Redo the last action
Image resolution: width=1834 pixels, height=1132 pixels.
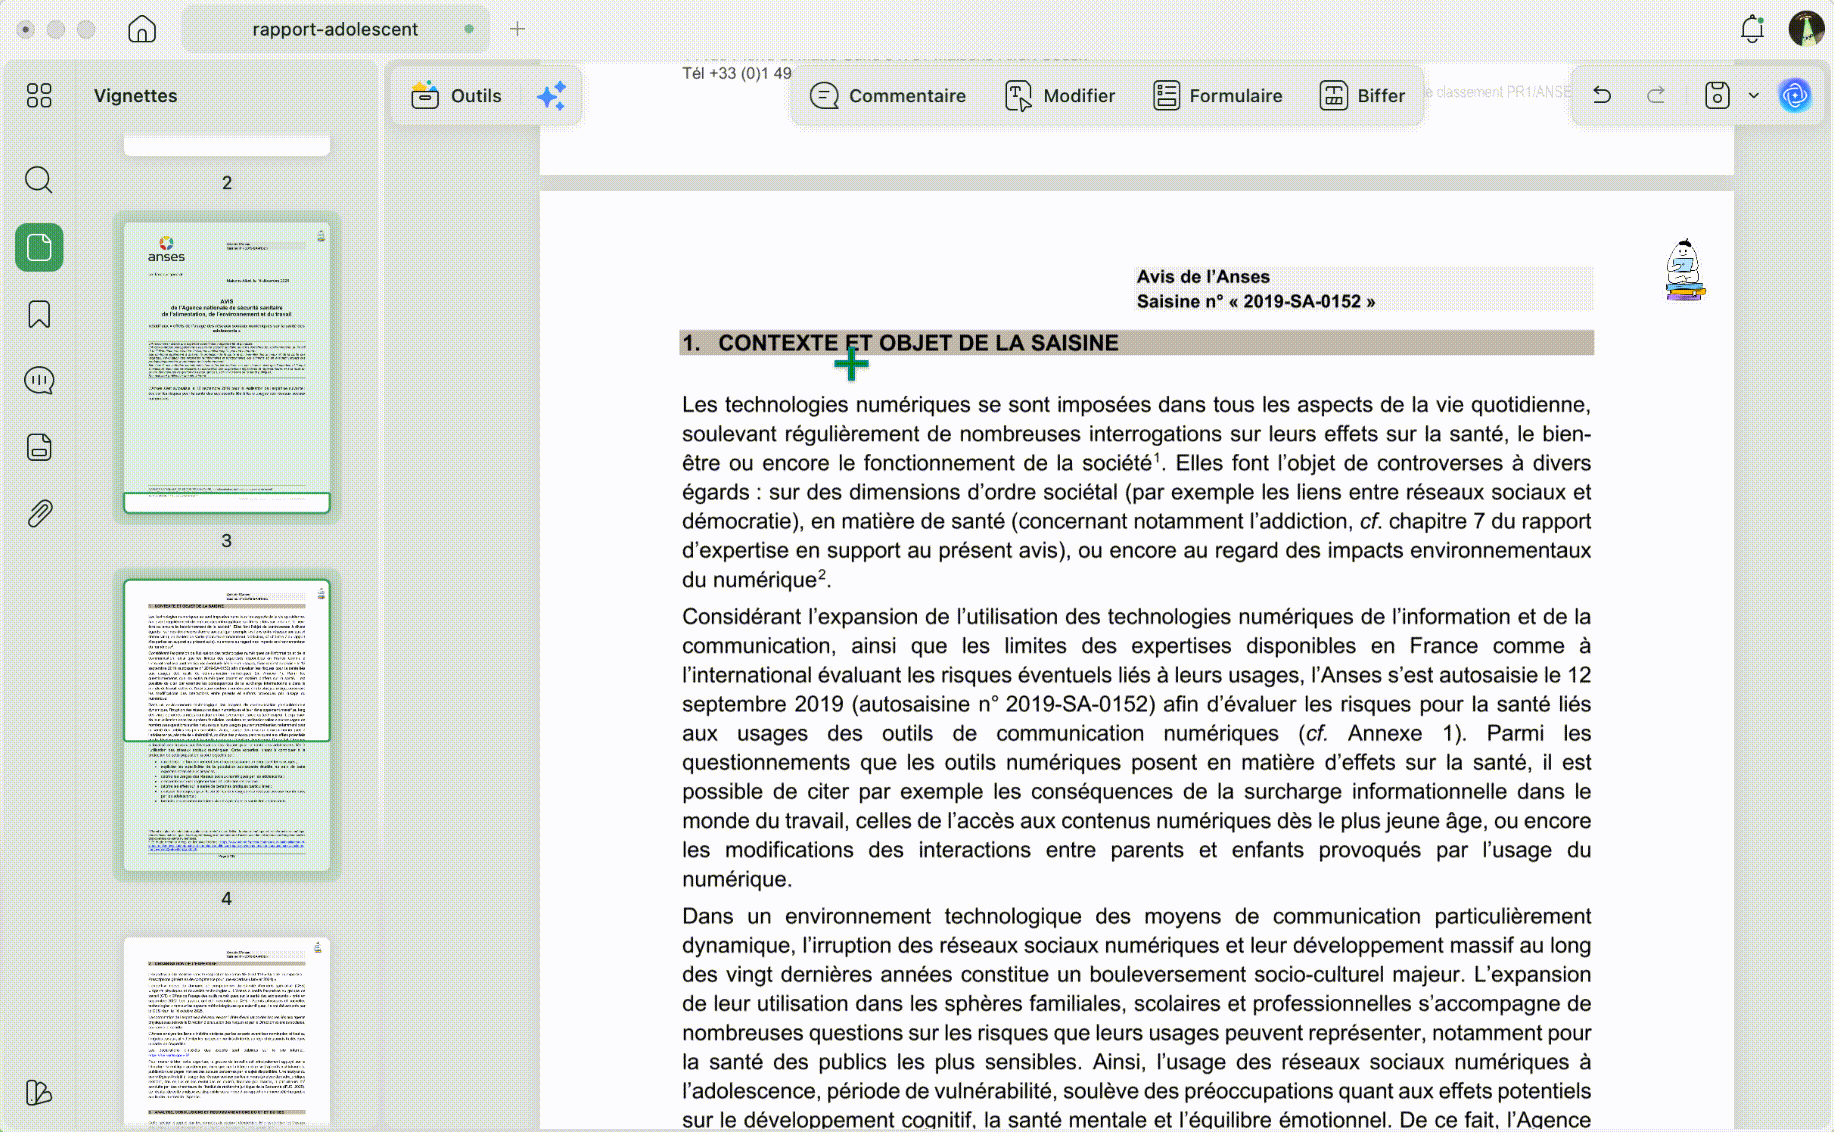click(1656, 95)
